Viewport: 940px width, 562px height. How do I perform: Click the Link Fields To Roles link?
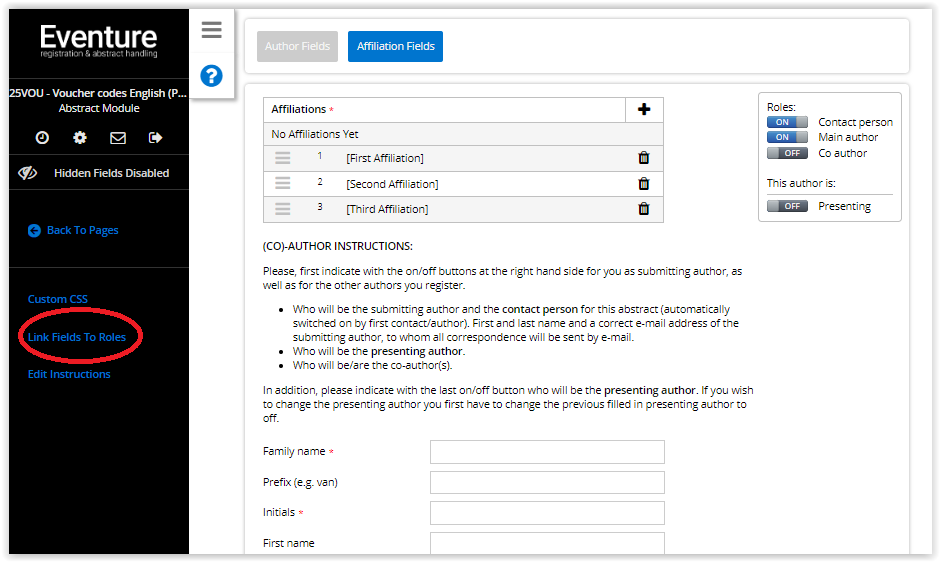77,337
